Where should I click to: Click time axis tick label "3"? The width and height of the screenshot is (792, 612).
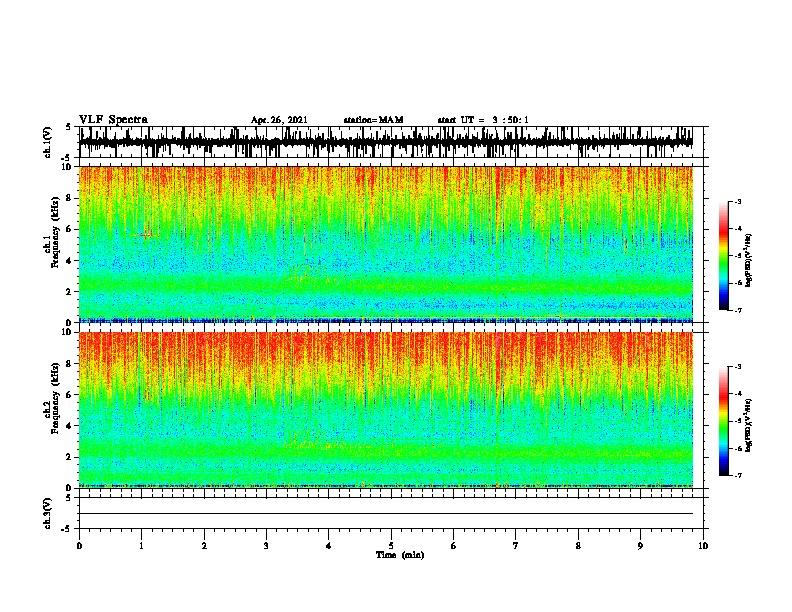pyautogui.click(x=266, y=546)
